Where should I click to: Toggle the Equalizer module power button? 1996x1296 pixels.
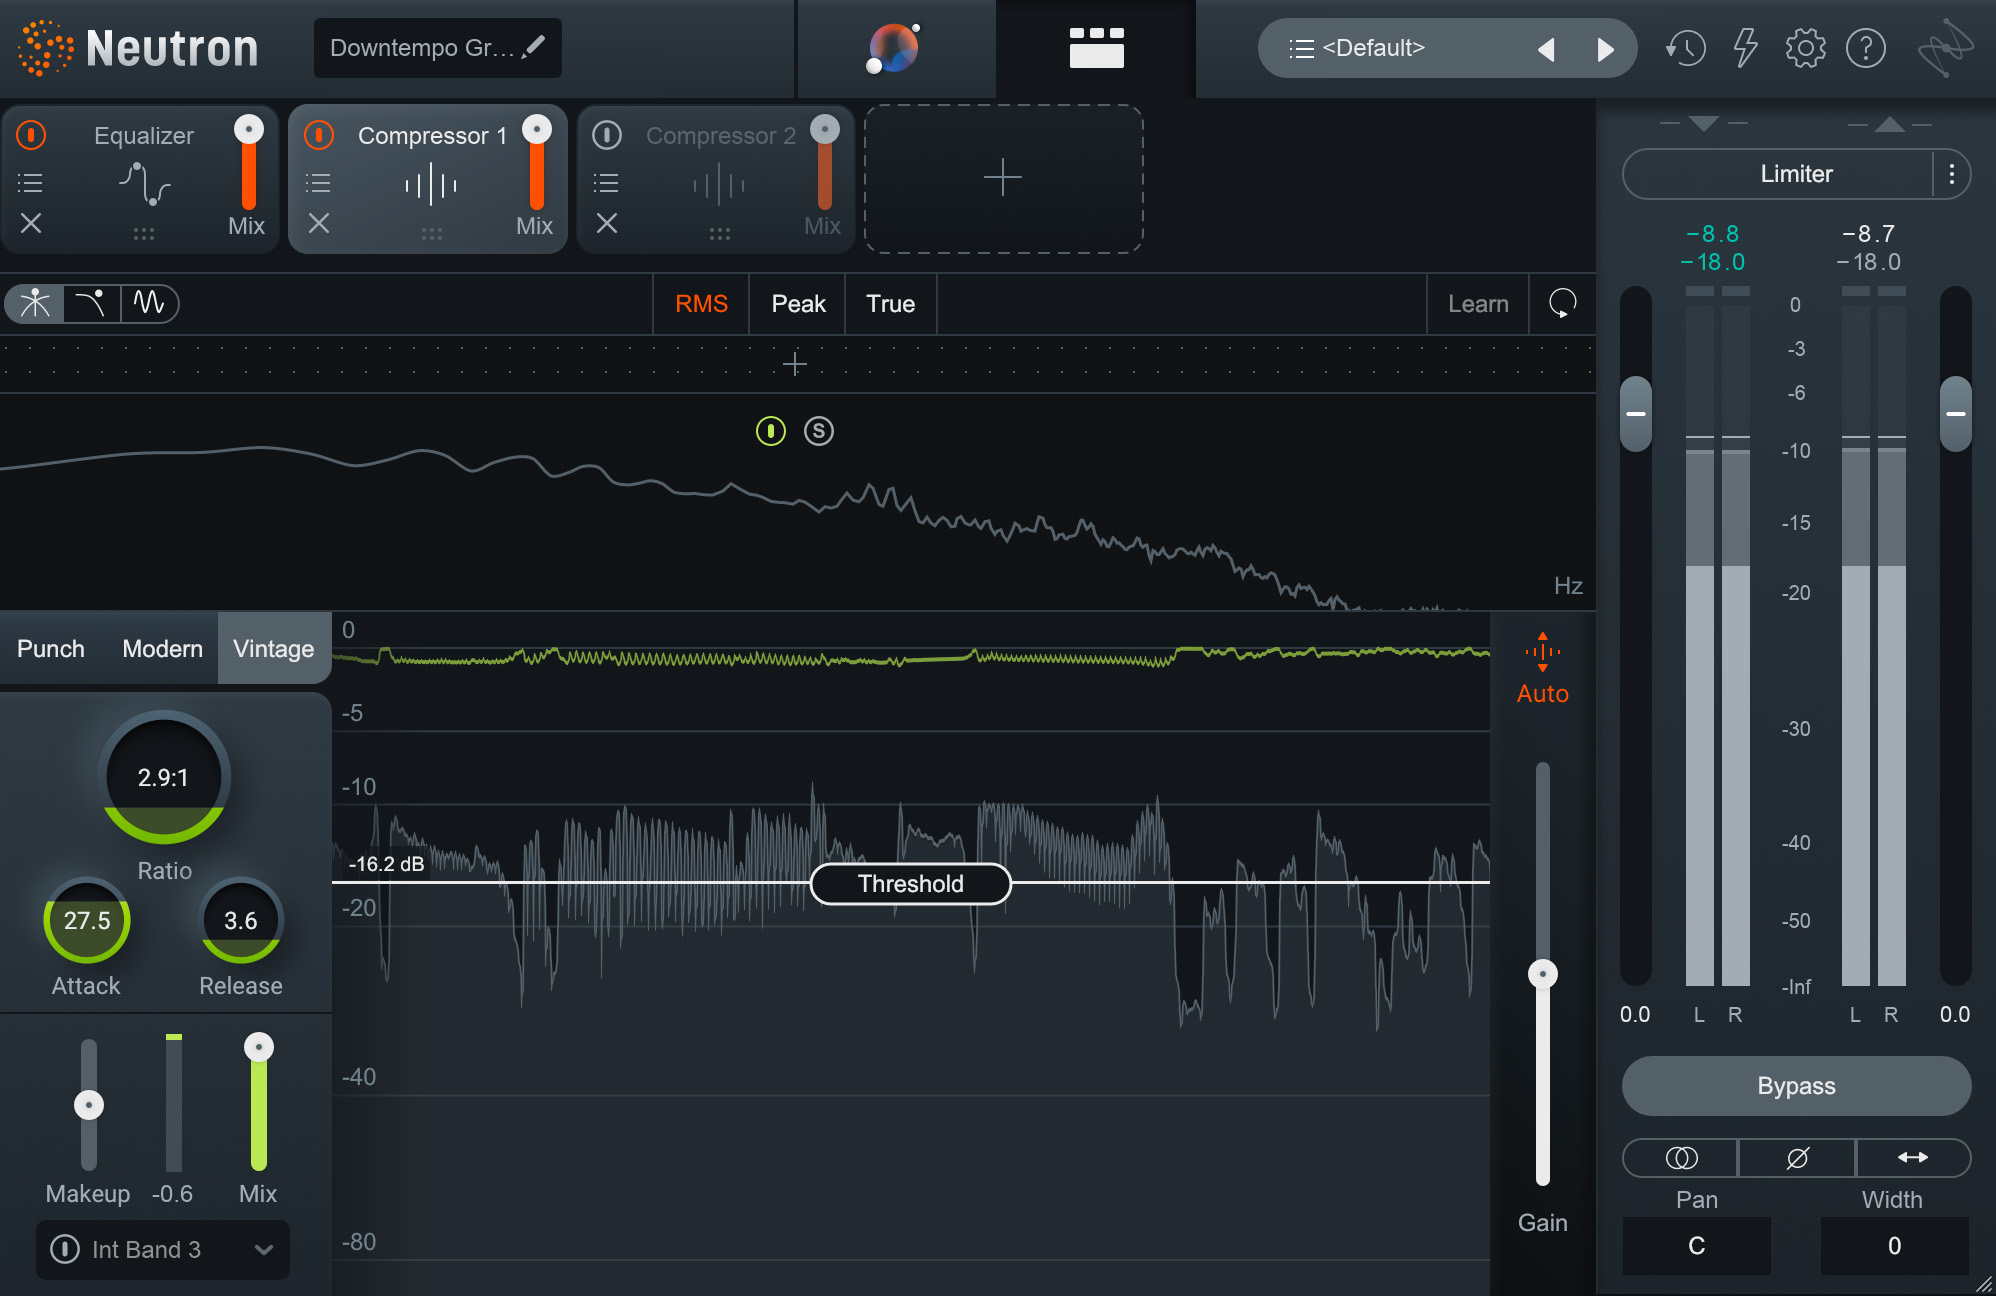31,135
